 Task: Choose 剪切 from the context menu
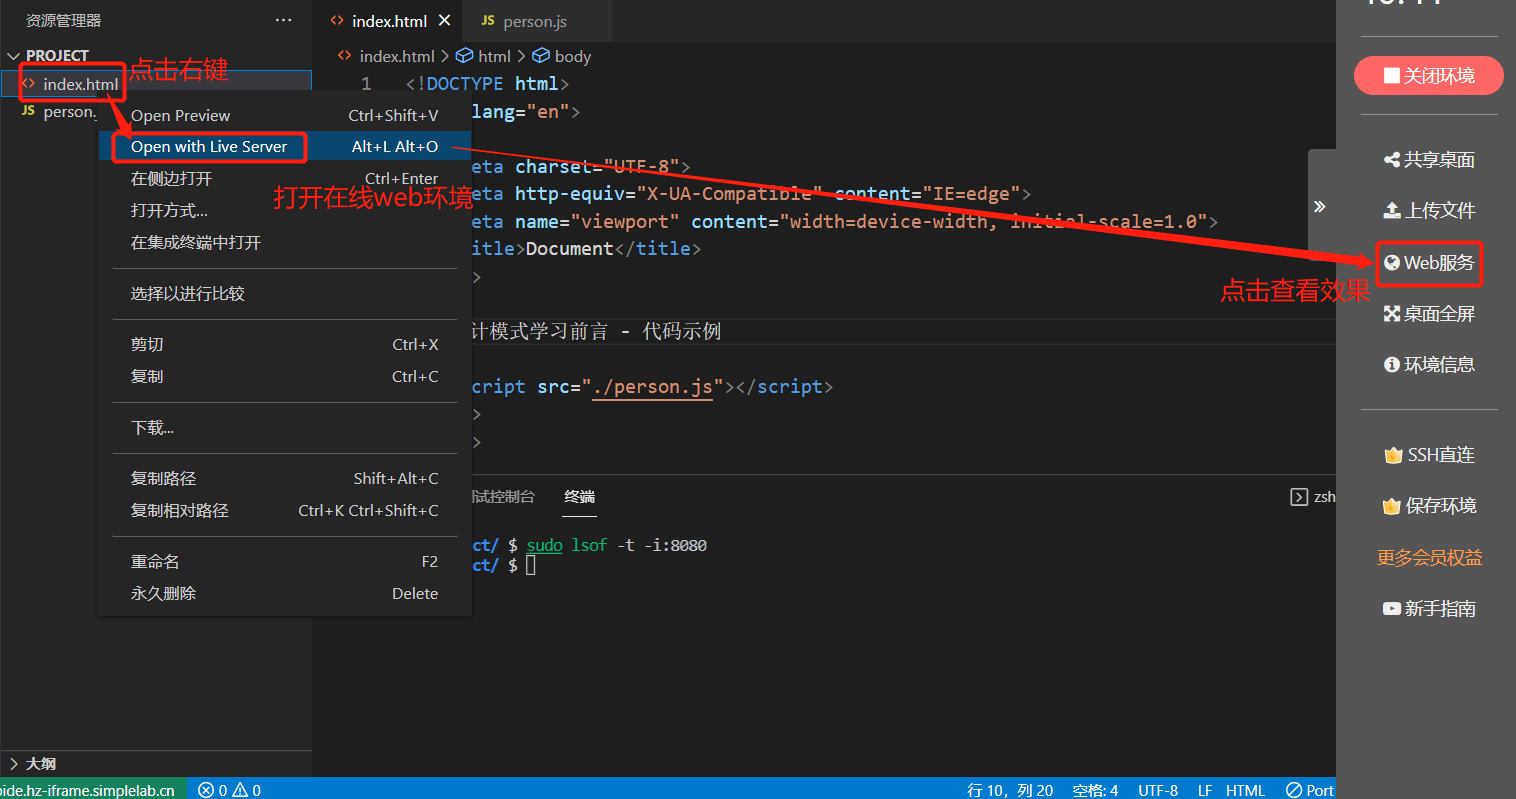click(285, 344)
